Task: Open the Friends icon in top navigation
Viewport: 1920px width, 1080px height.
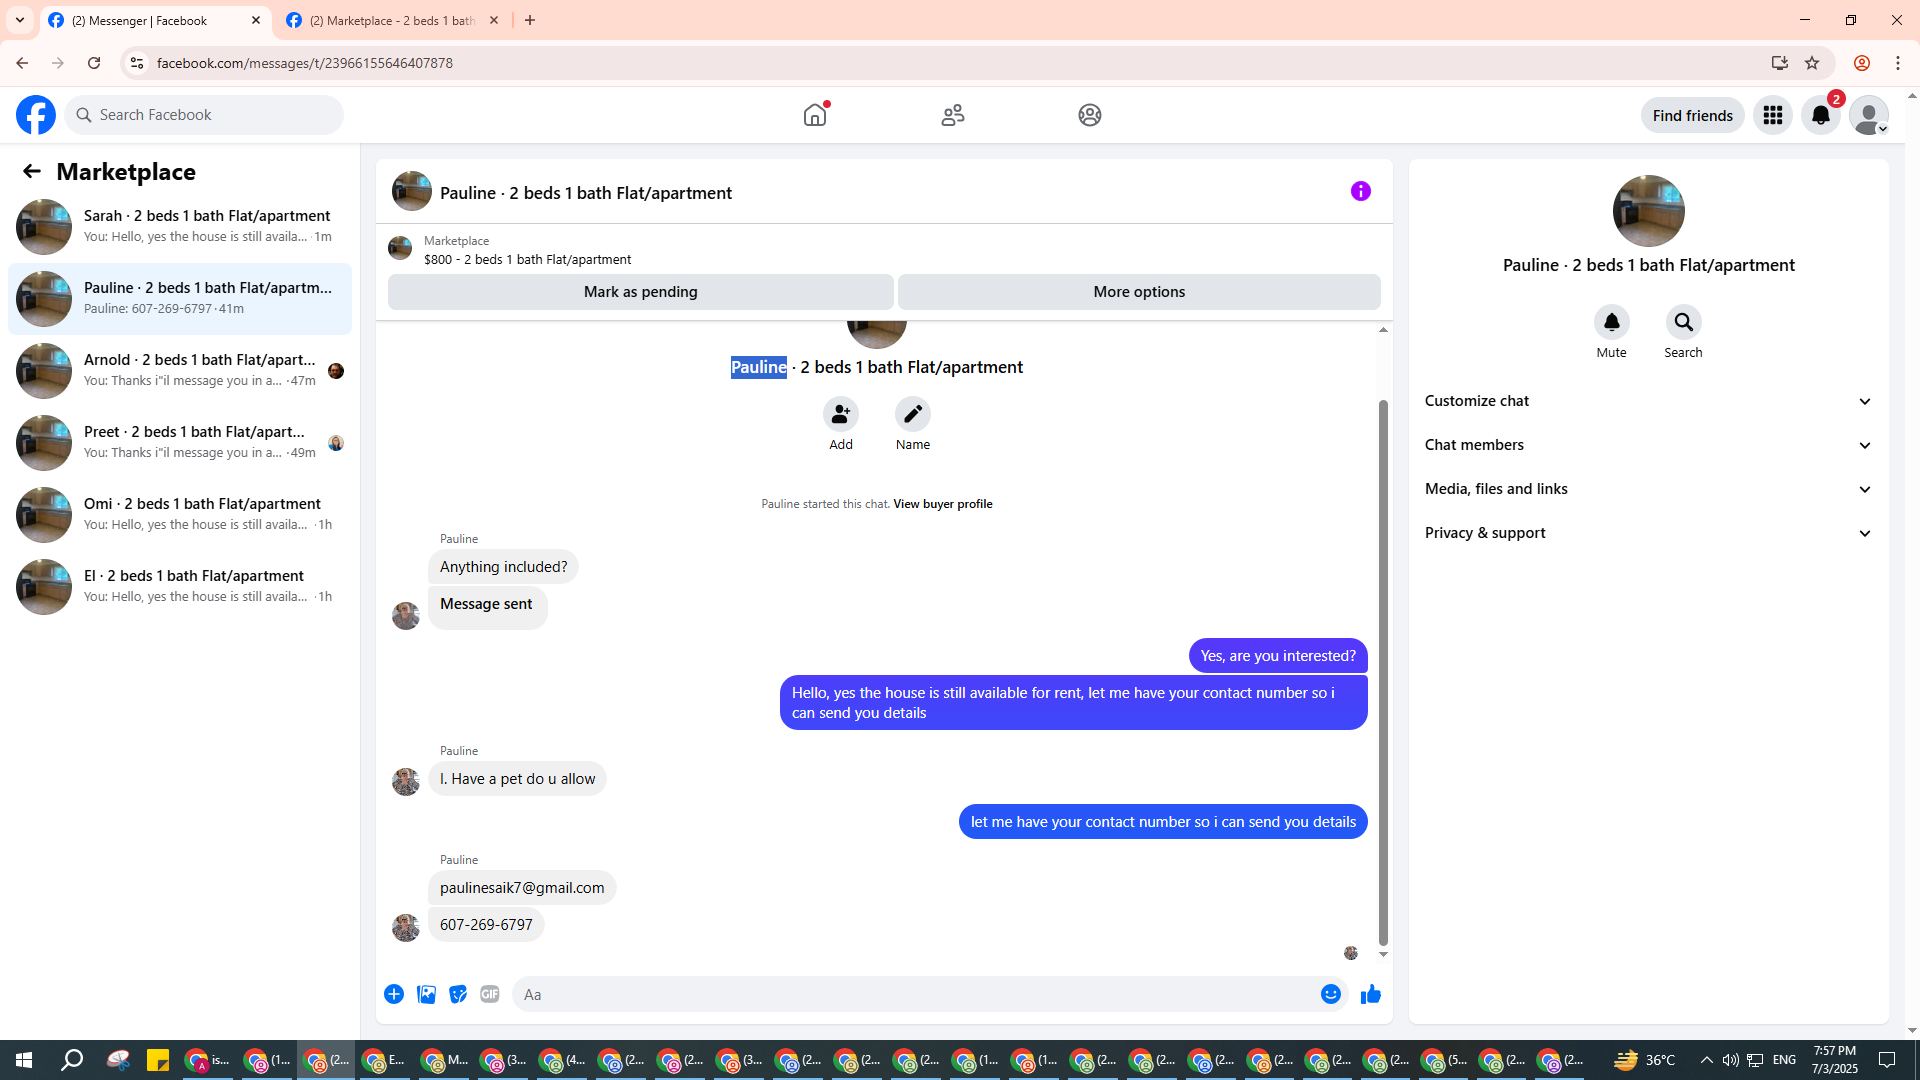Action: 952,115
